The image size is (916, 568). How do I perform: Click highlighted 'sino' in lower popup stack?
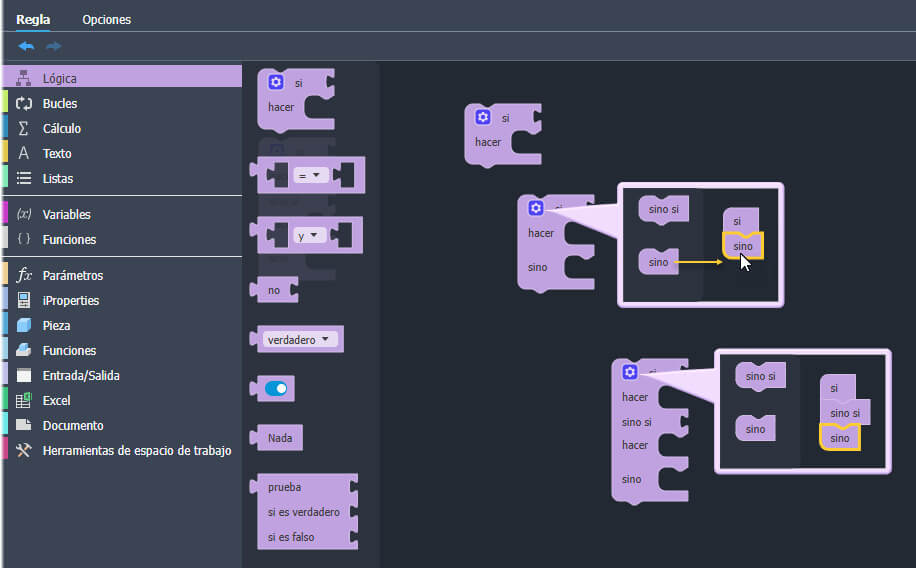[840, 438]
